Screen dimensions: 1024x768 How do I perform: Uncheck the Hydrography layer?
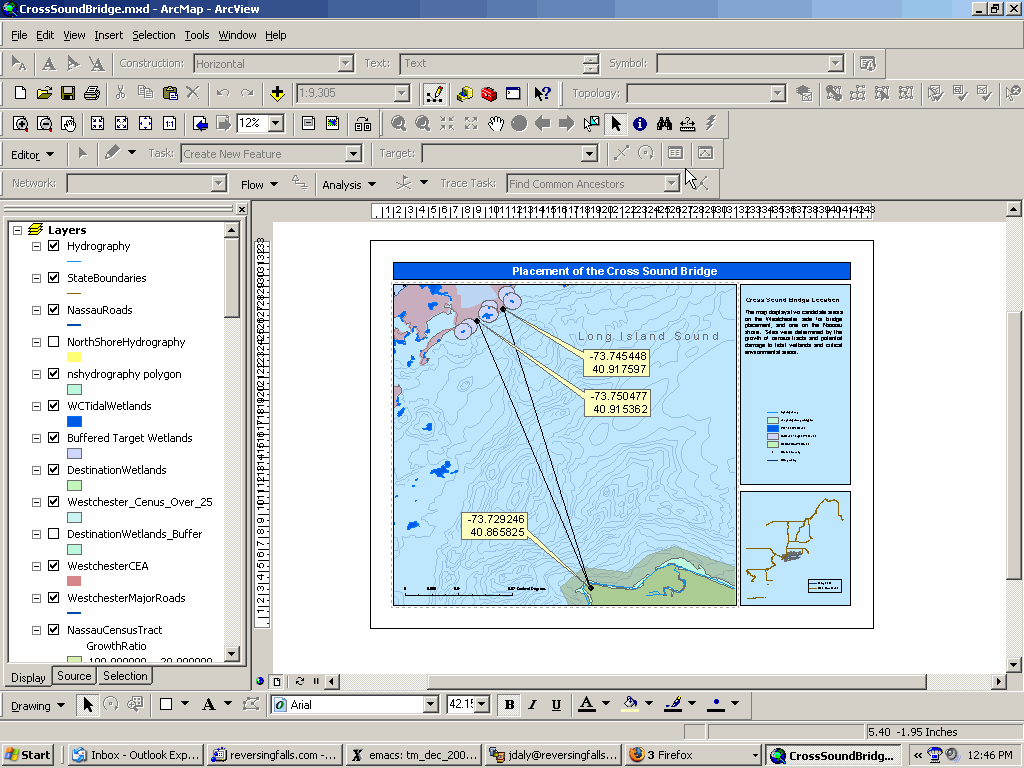(x=54, y=246)
